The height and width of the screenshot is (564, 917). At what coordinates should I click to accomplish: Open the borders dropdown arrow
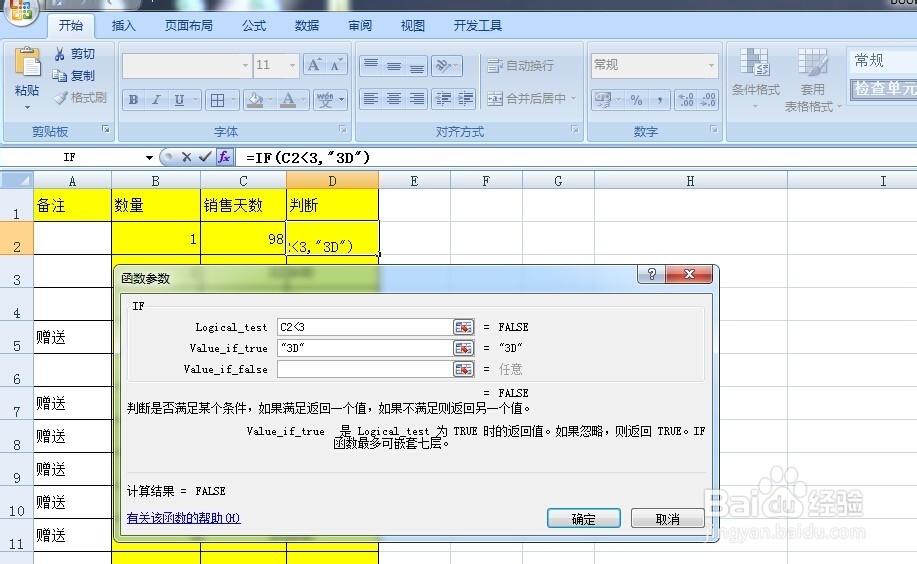[x=233, y=100]
